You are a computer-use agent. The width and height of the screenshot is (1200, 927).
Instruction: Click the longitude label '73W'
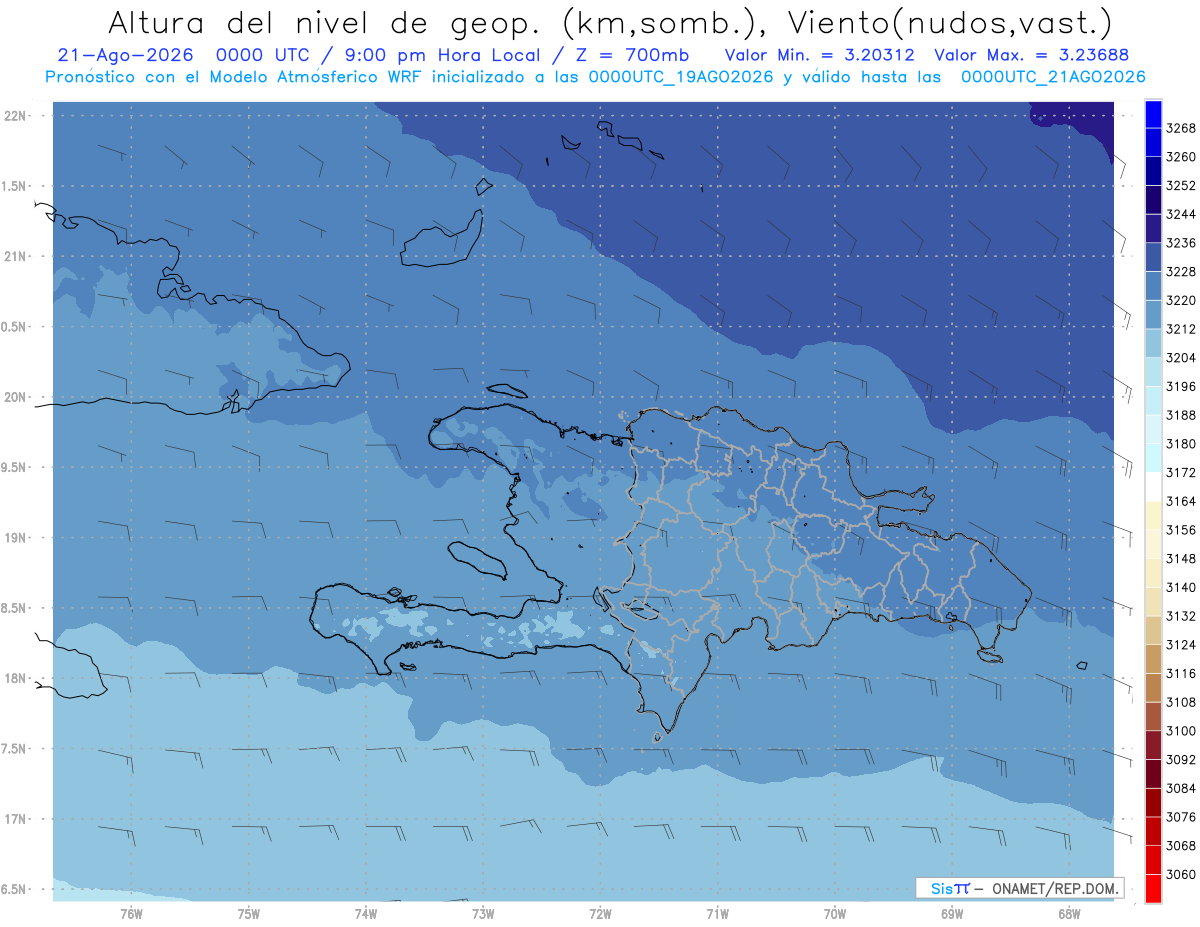point(483,914)
